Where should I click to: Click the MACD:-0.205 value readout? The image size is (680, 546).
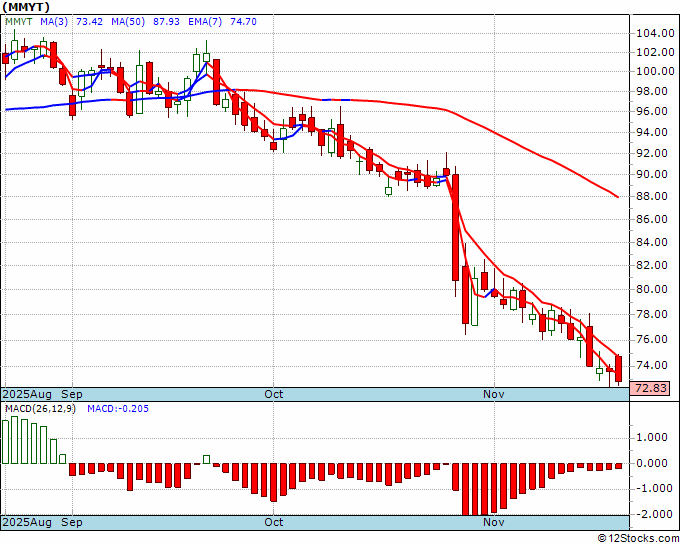pyautogui.click(x=118, y=409)
